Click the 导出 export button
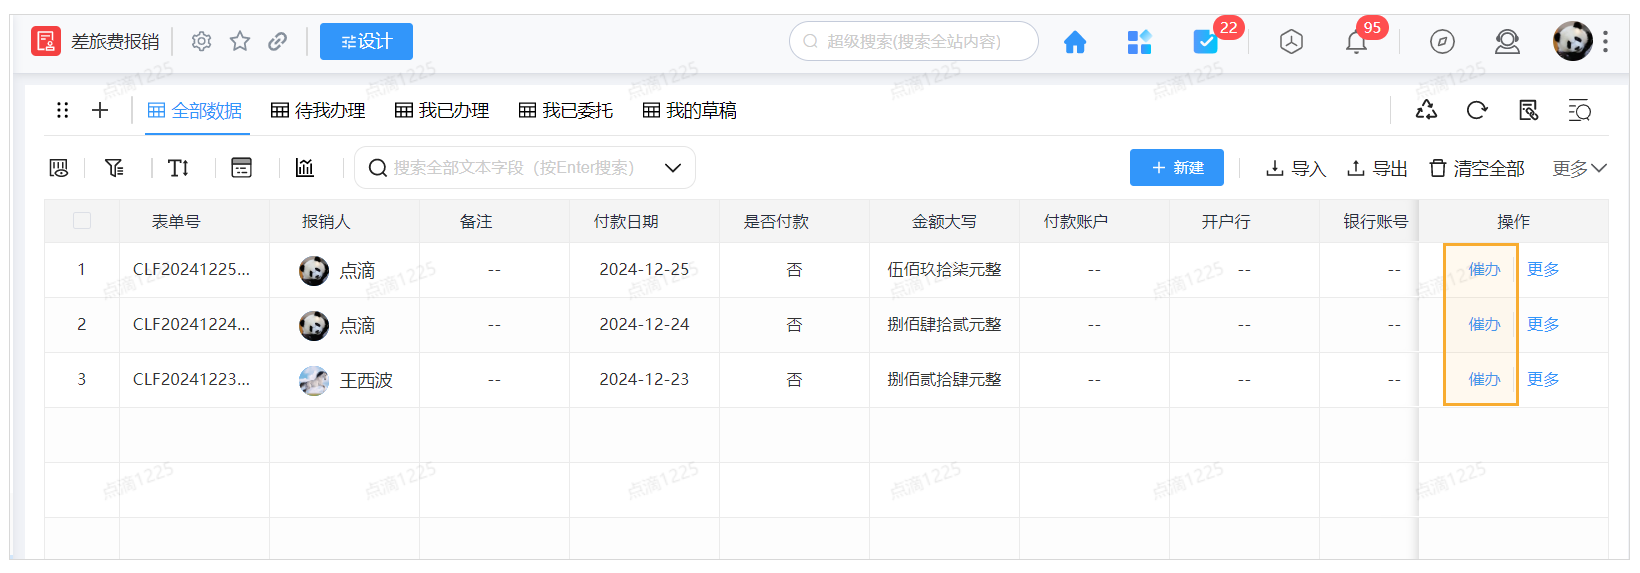This screenshot has height=573, width=1640. click(x=1377, y=168)
